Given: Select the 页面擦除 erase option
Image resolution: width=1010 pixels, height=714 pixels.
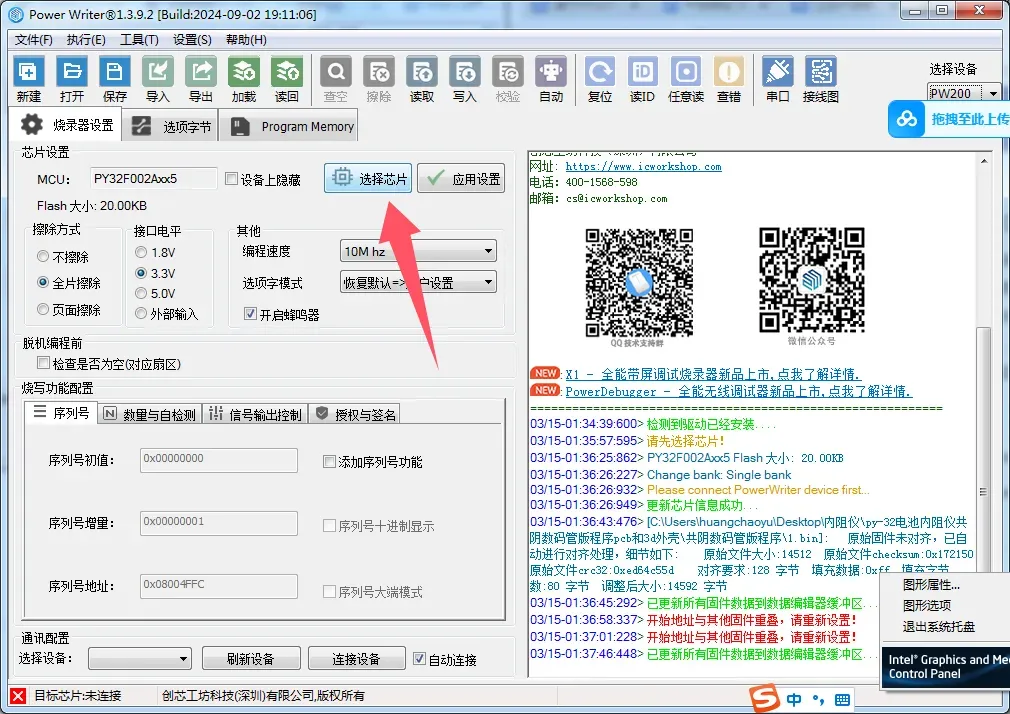Looking at the screenshot, I should [x=43, y=309].
